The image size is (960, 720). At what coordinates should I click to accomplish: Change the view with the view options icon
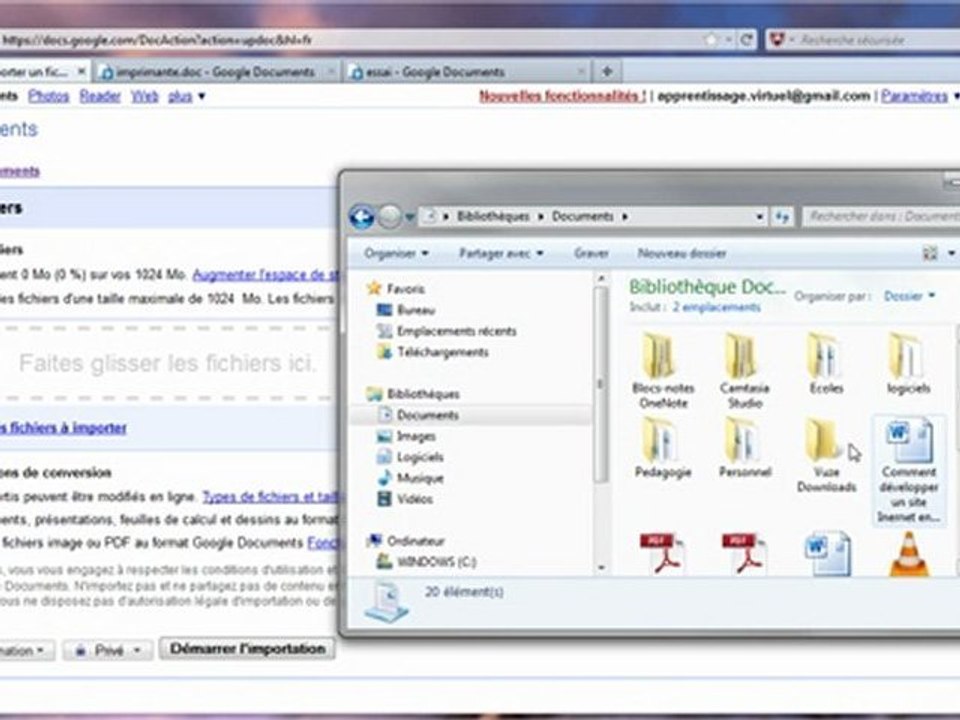coord(929,253)
